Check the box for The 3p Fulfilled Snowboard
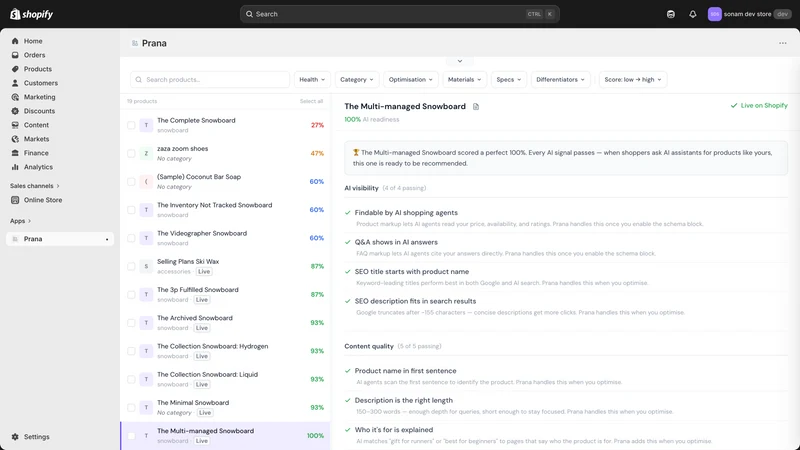Image resolution: width=800 pixels, height=450 pixels. (131, 294)
